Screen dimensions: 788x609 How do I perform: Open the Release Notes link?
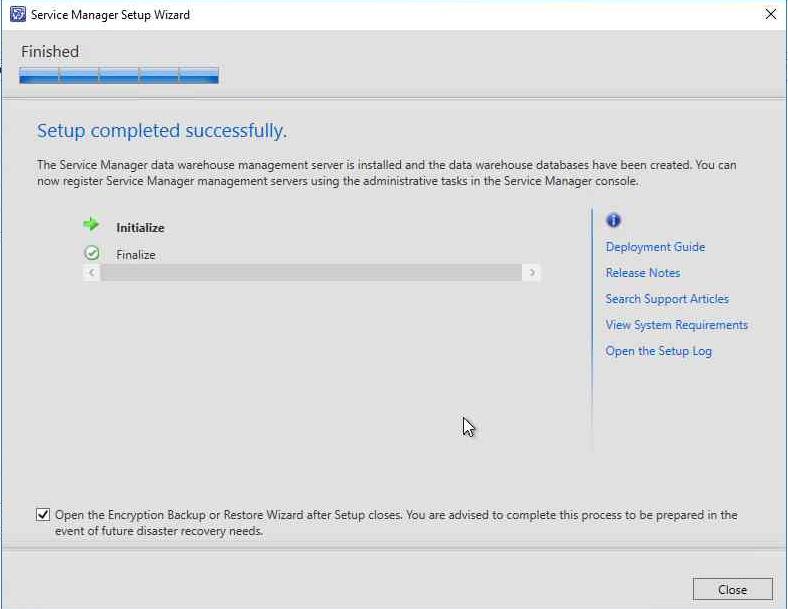pos(643,273)
